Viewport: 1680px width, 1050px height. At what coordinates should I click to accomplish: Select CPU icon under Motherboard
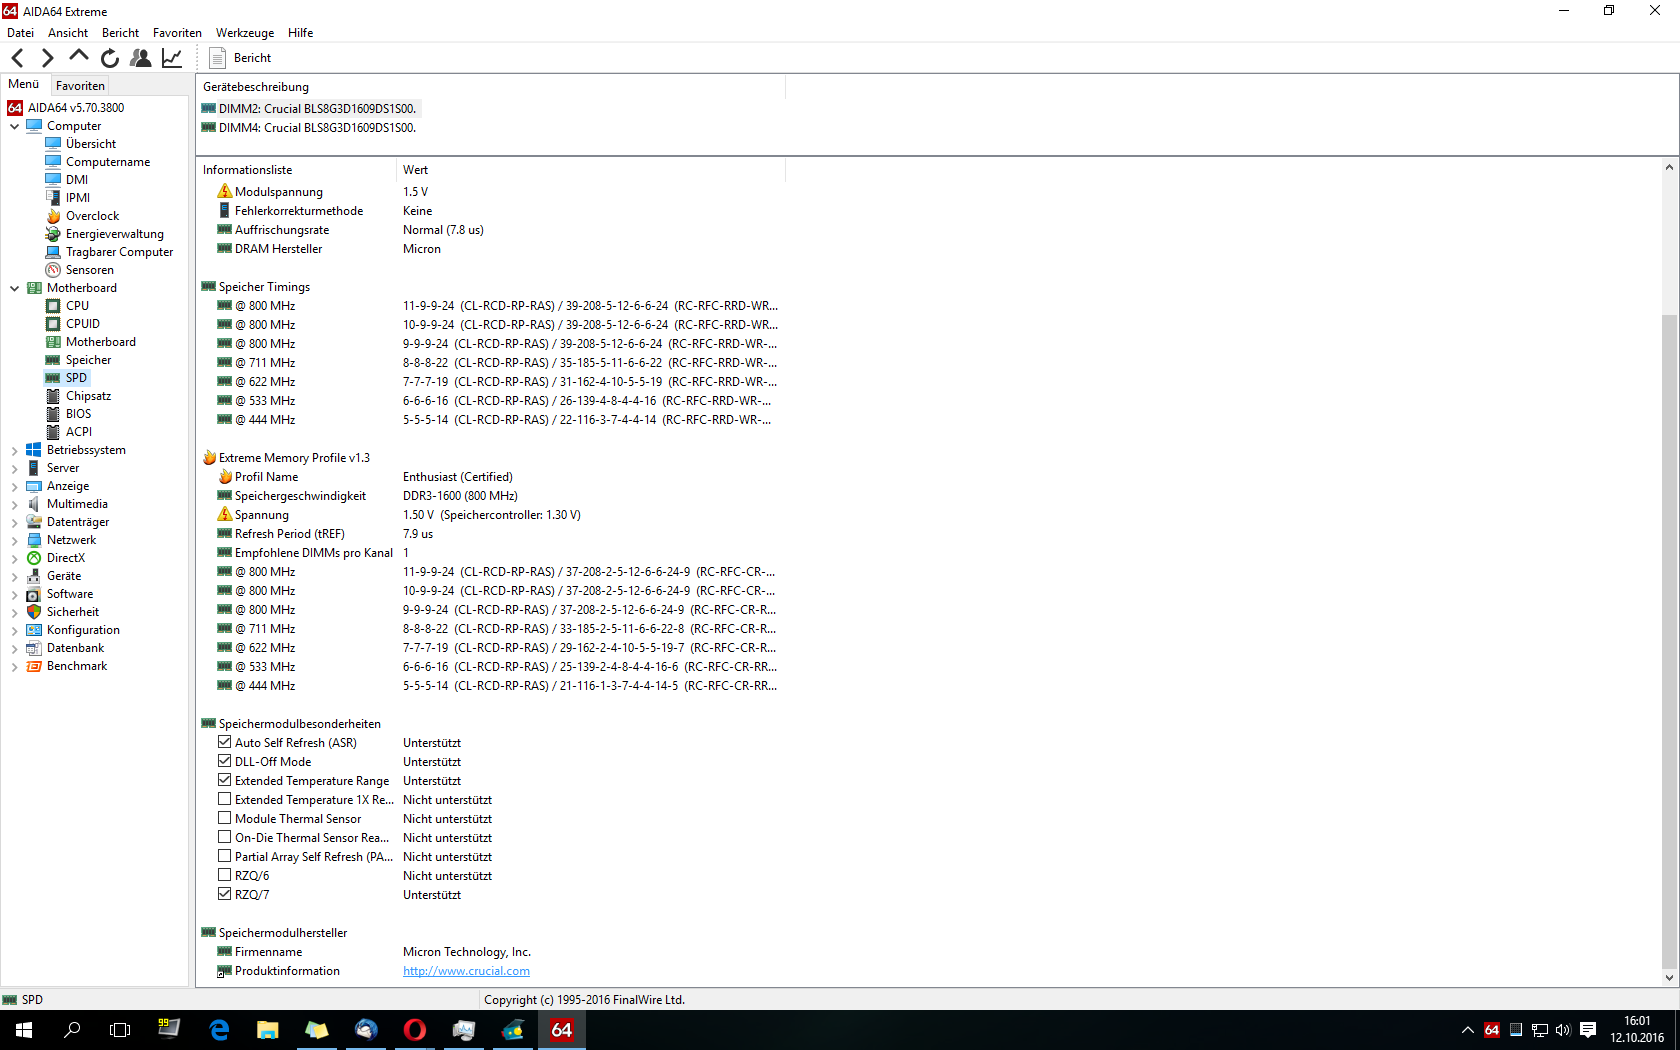pos(53,306)
